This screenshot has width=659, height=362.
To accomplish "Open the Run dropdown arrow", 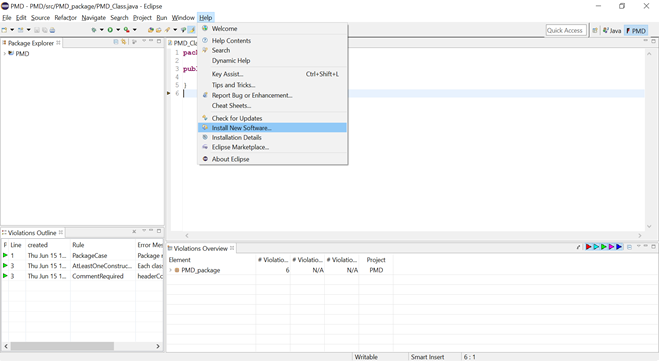I will click(x=118, y=30).
